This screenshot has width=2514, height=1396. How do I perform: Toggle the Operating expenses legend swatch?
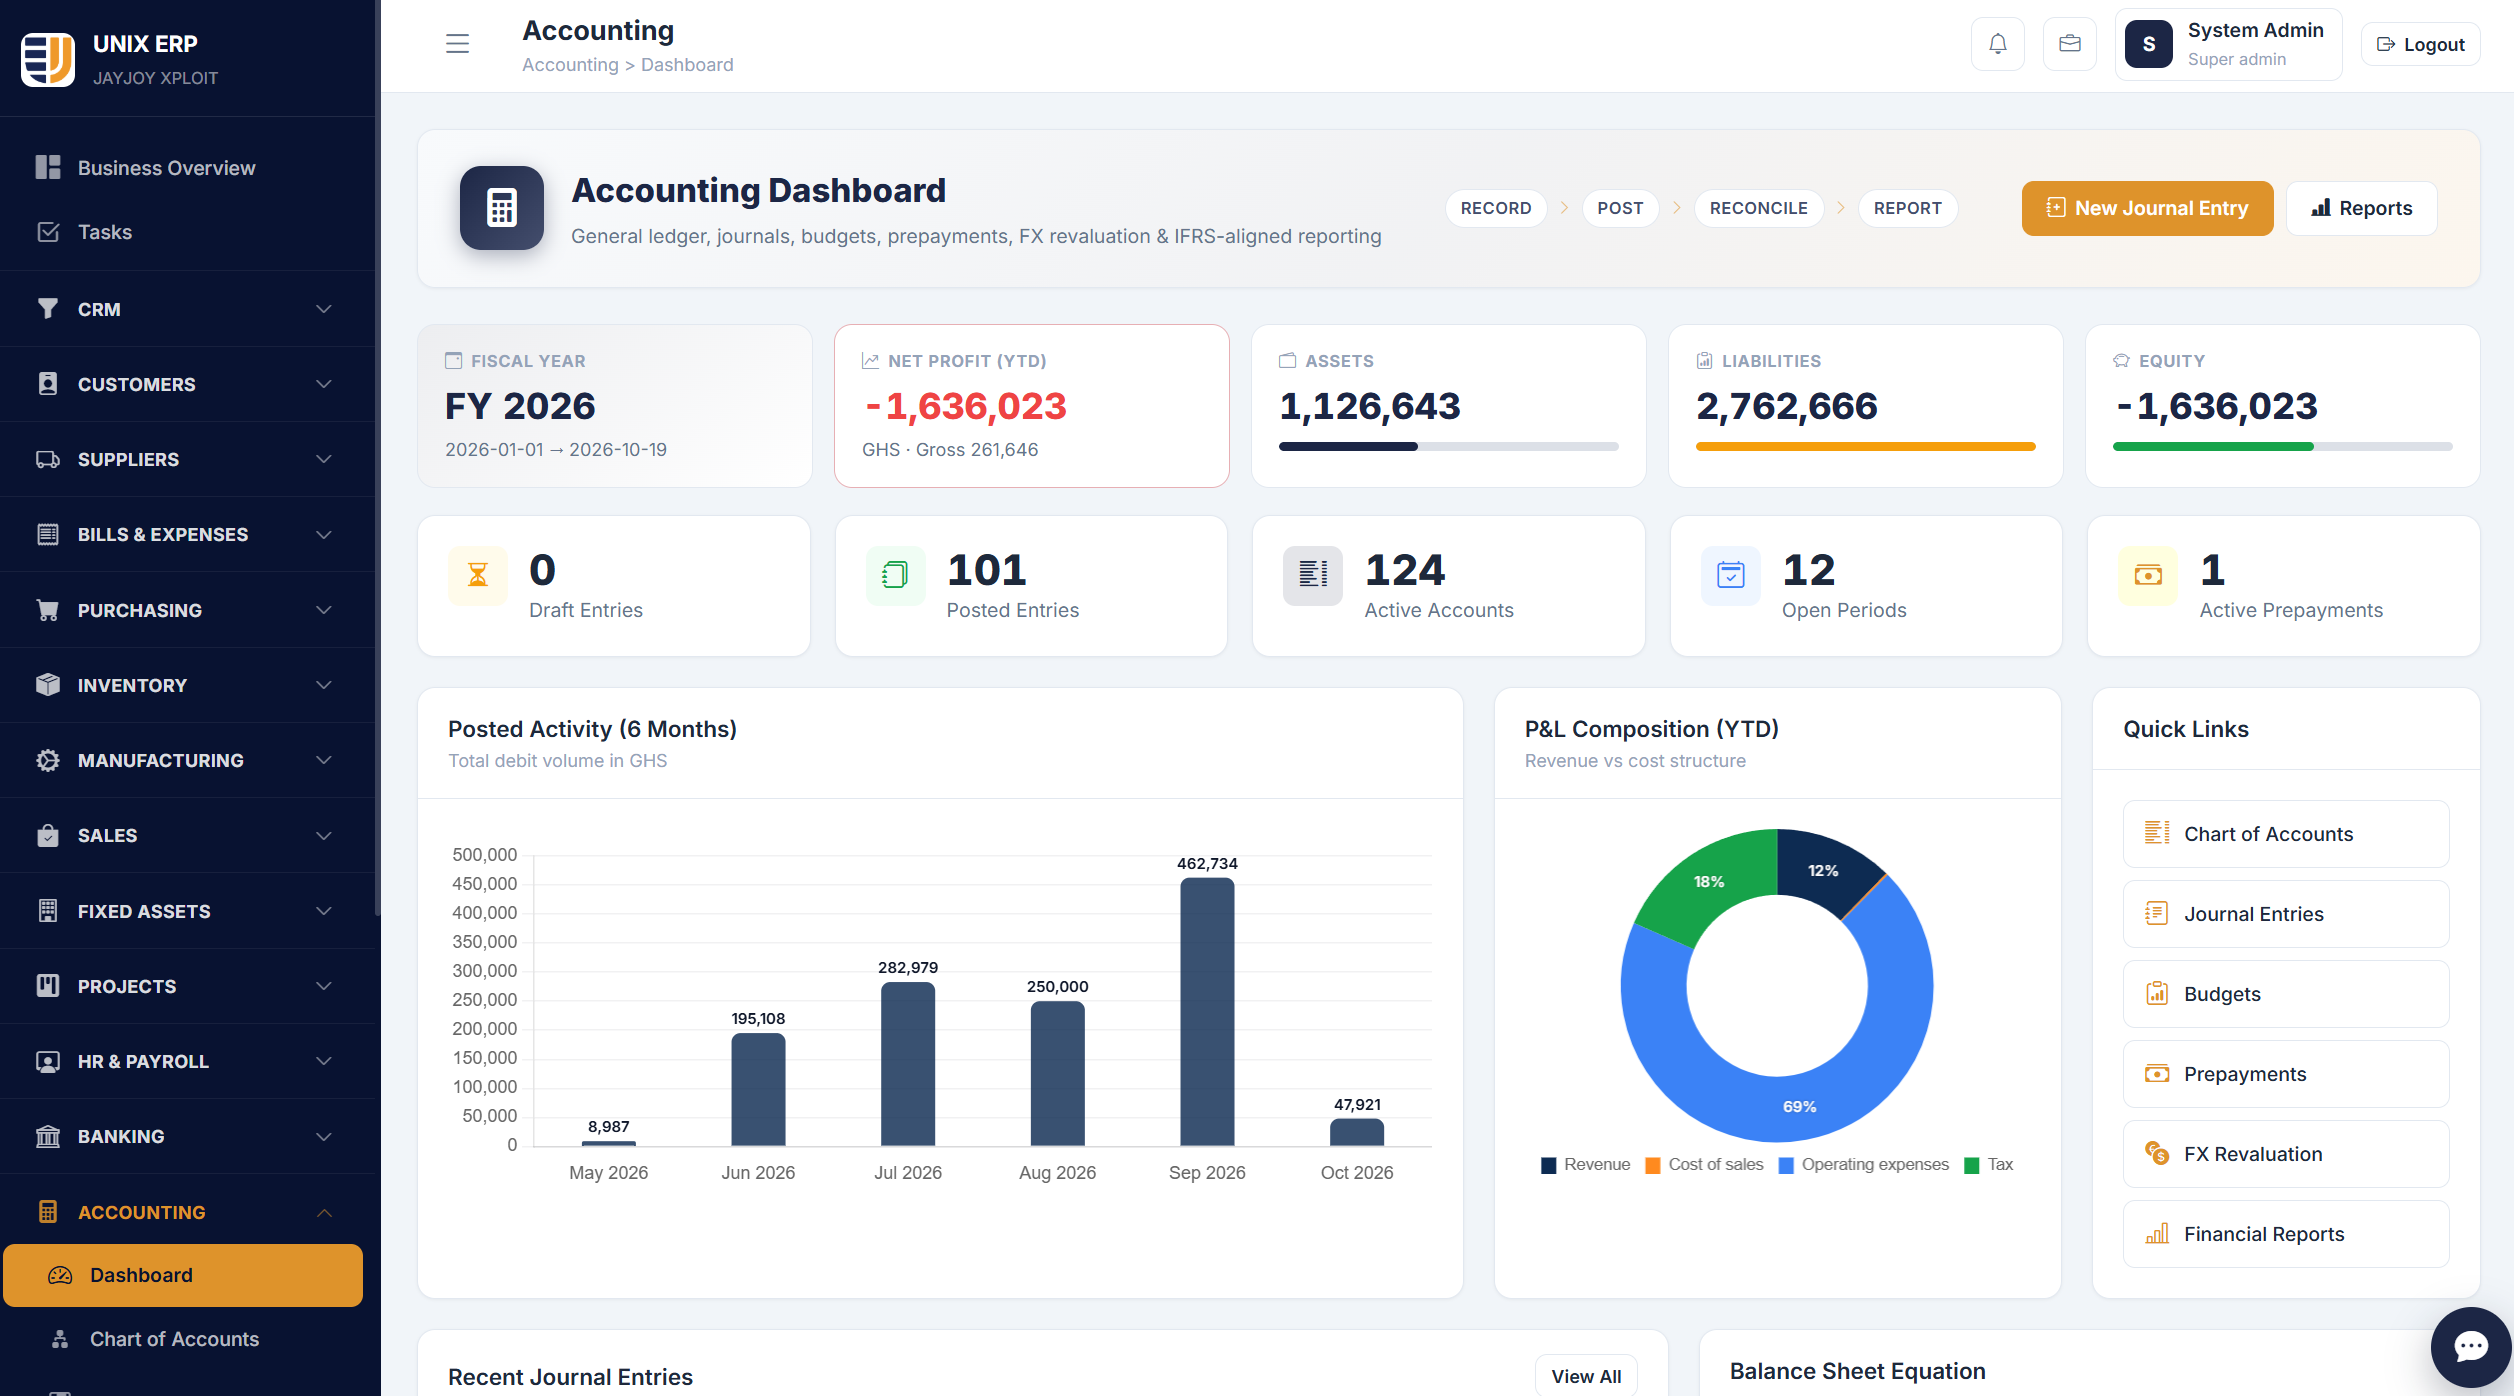pyautogui.click(x=1786, y=1165)
